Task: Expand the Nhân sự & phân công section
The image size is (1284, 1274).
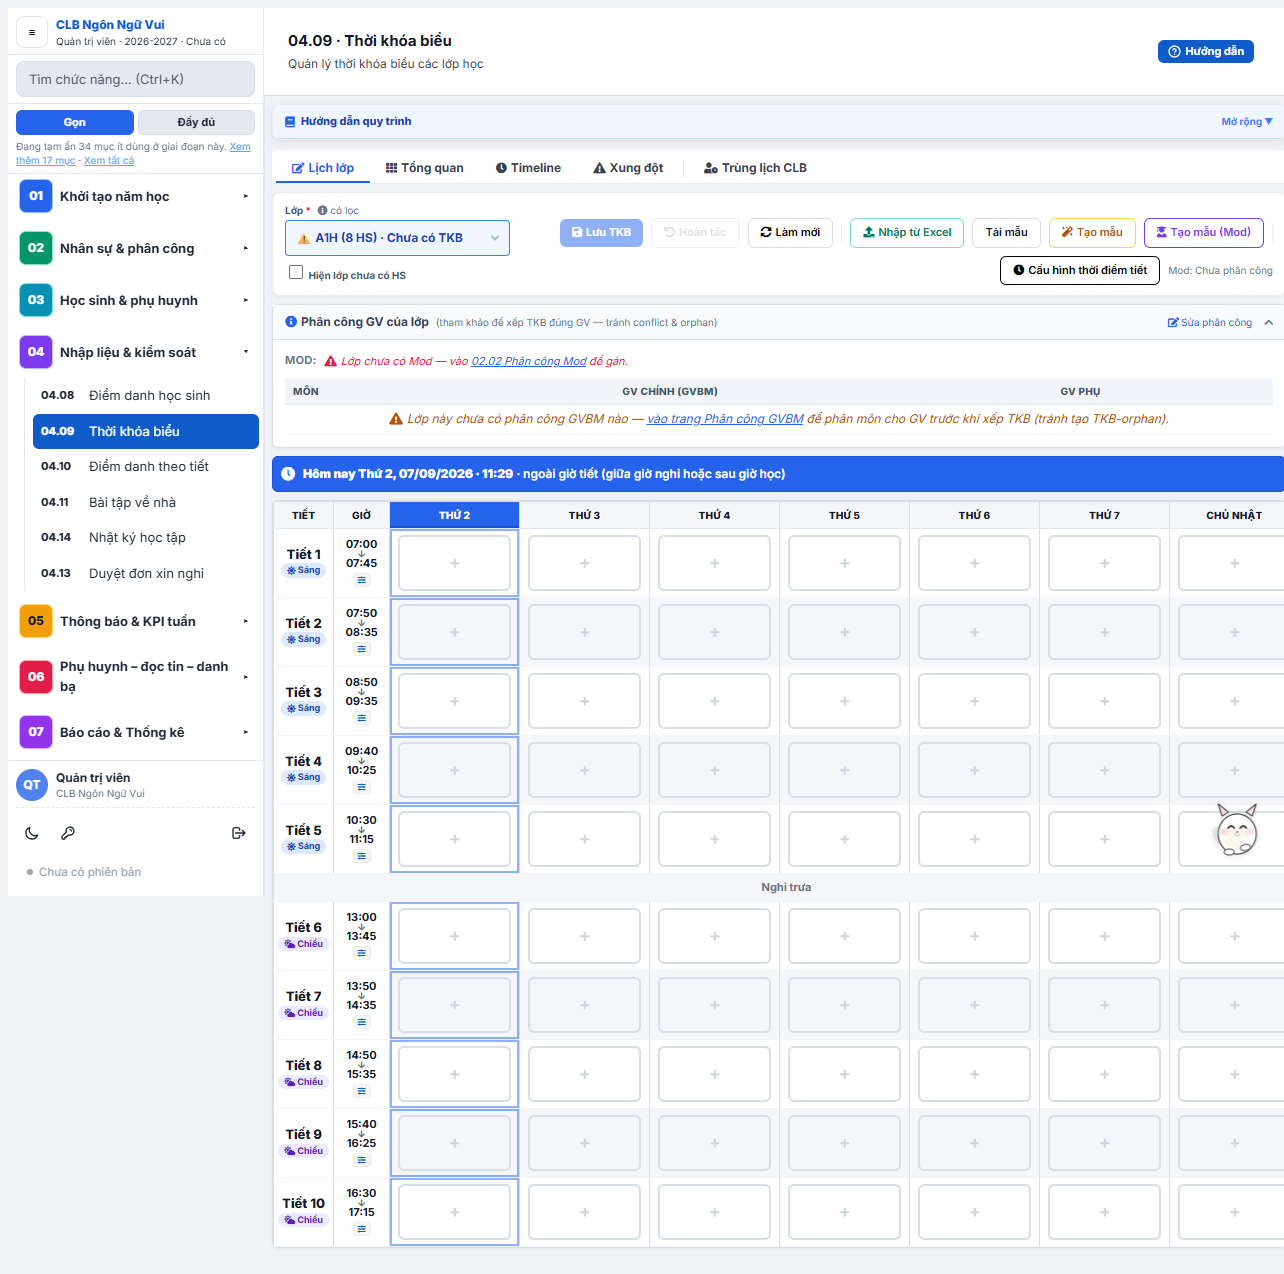Action: coord(134,248)
